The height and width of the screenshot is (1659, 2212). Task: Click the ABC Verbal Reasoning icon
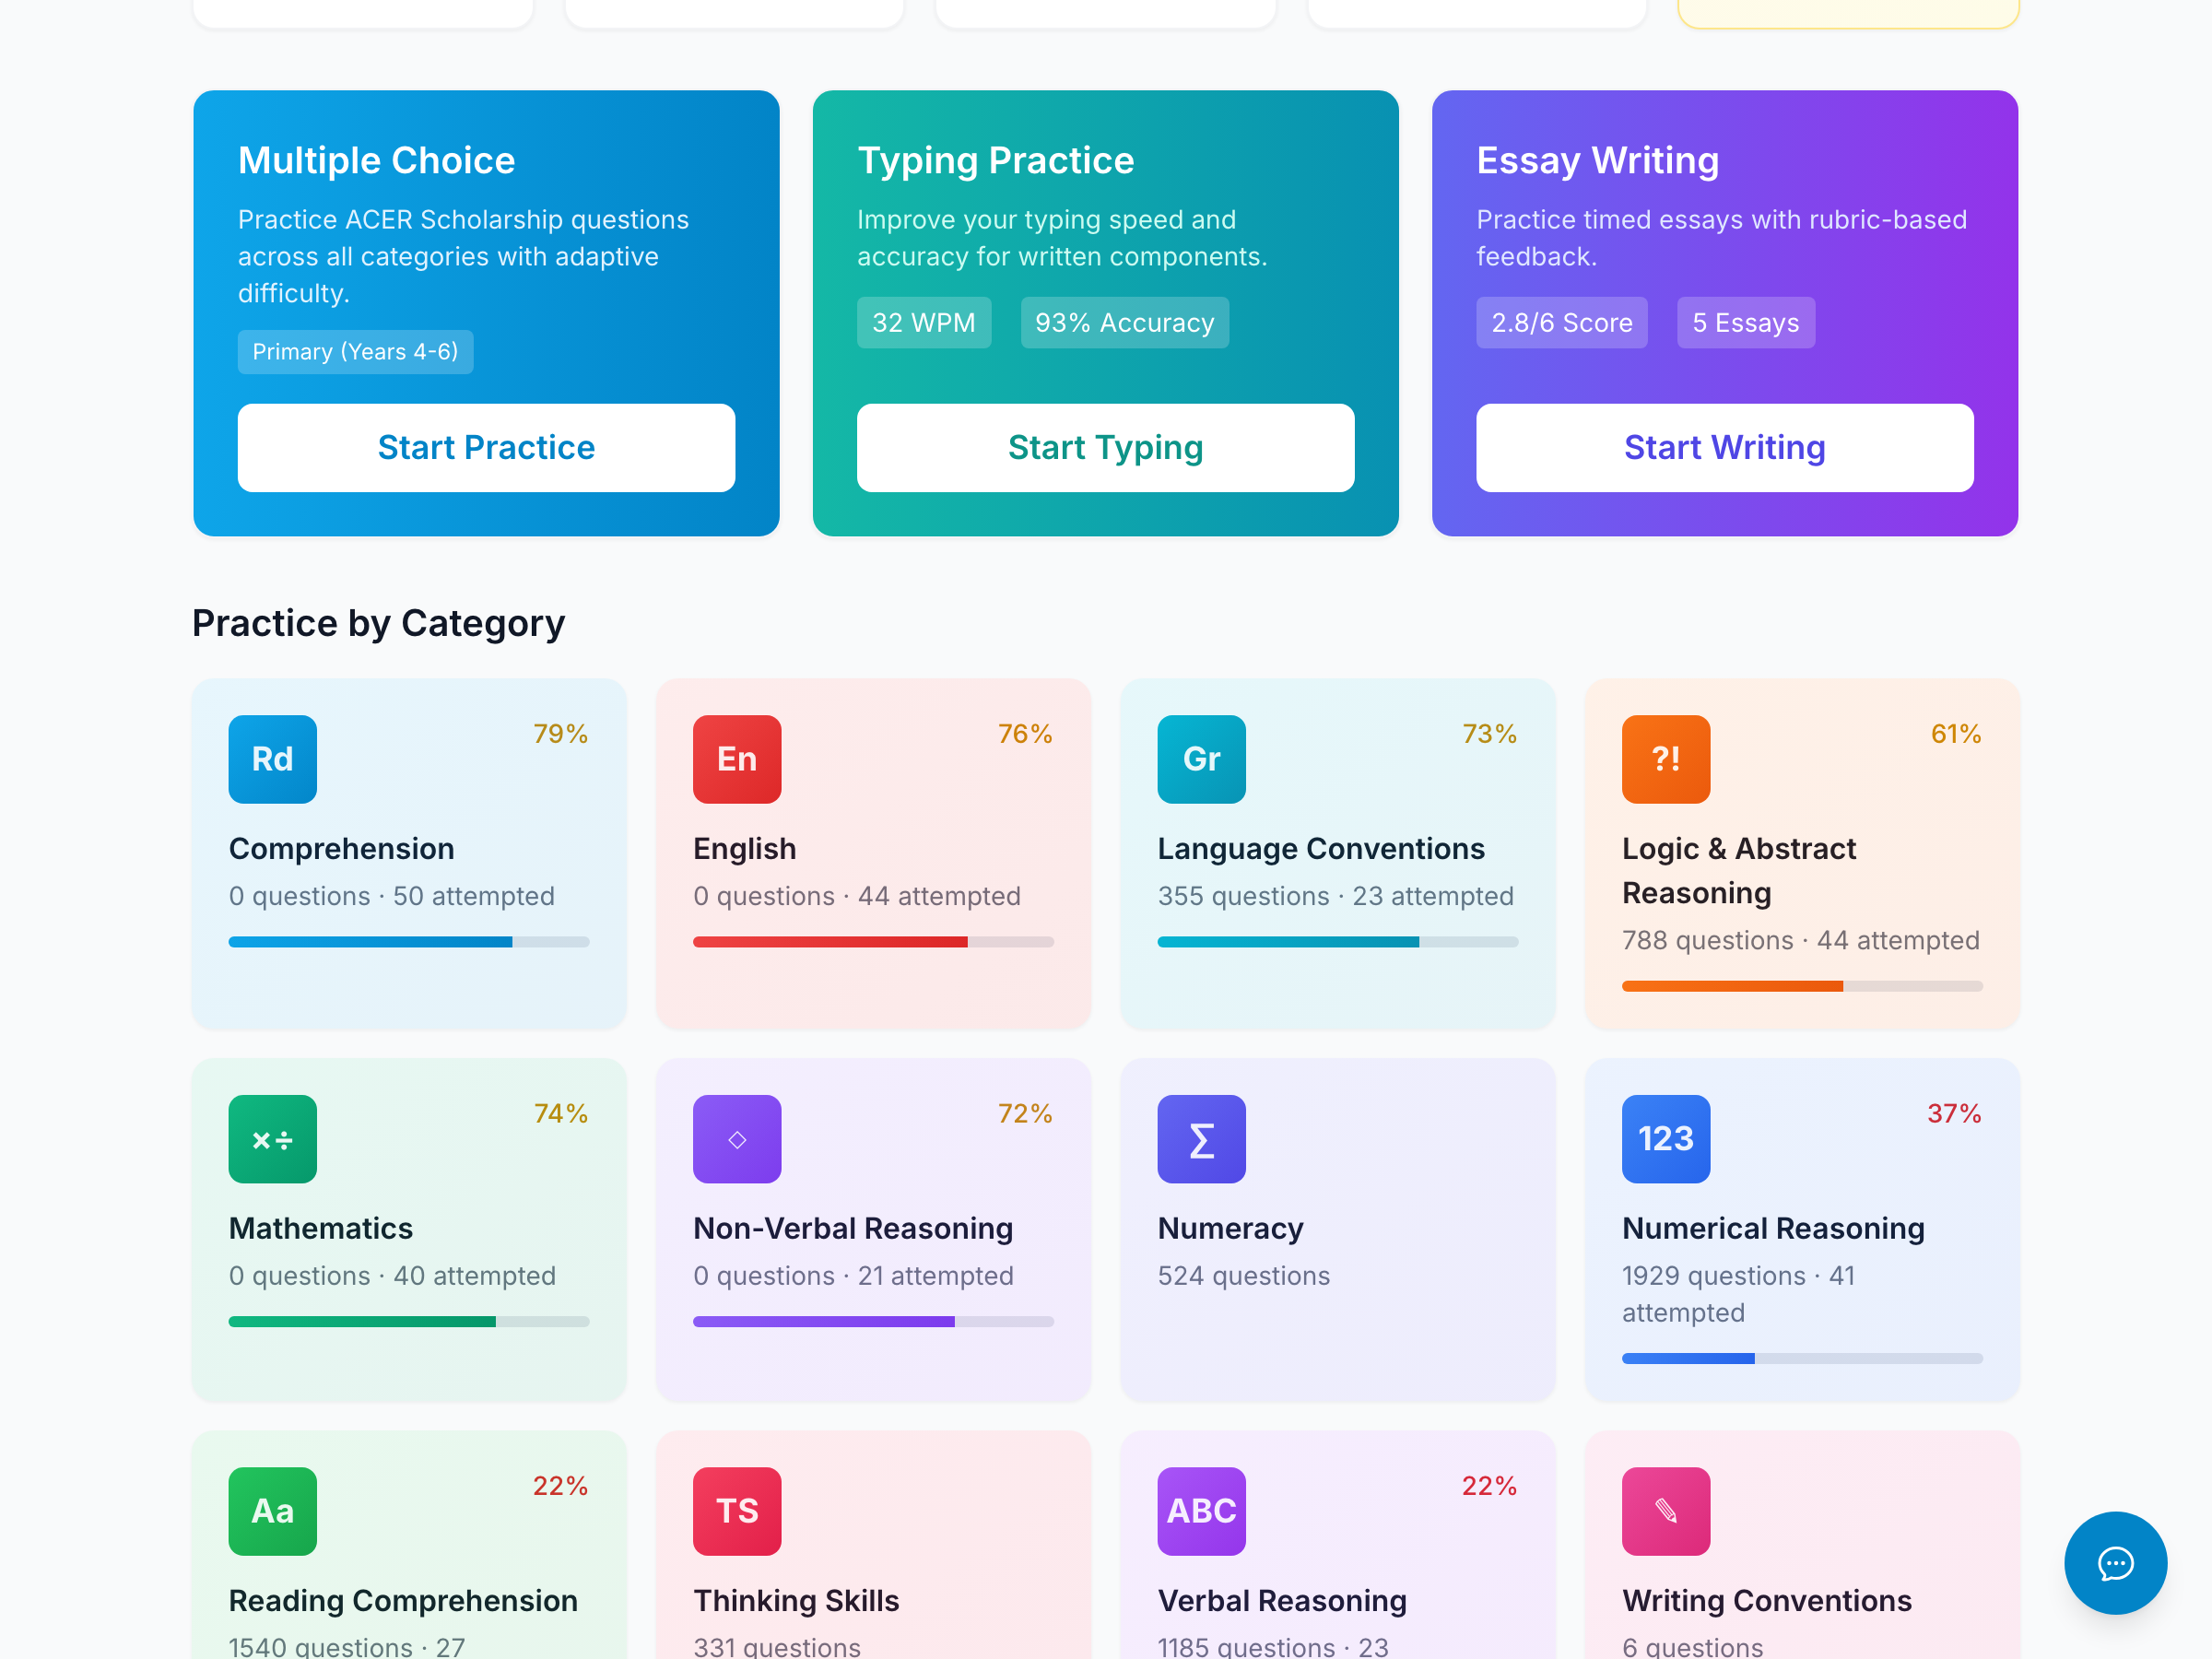[x=1201, y=1511]
